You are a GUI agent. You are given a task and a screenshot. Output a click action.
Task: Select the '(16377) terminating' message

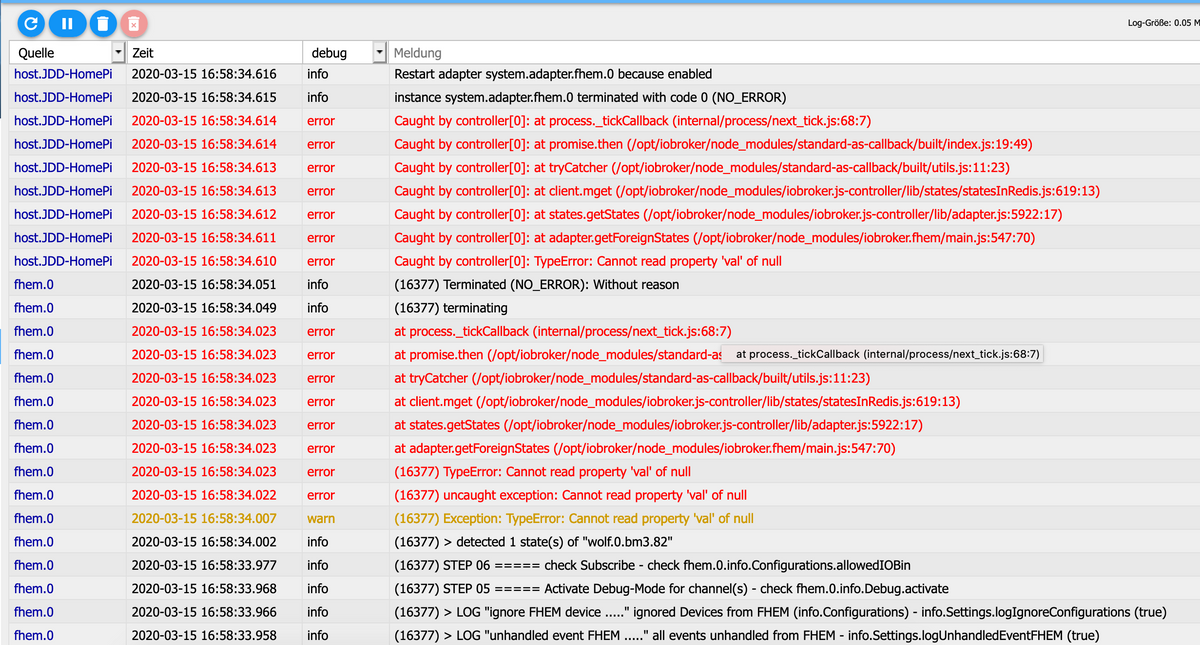(451, 308)
